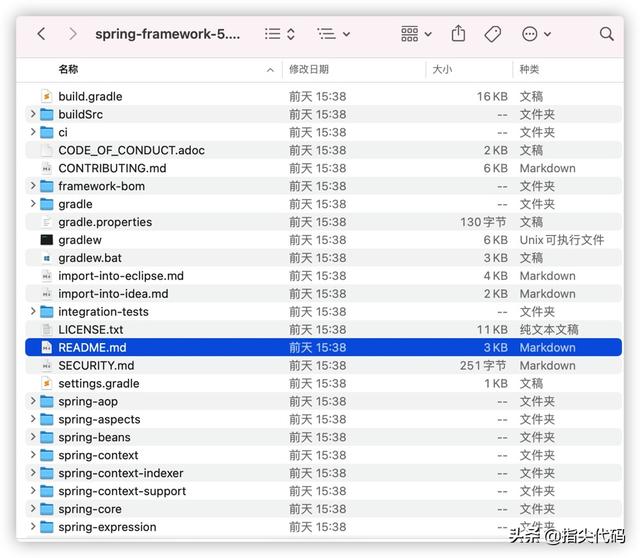Image resolution: width=640 pixels, height=558 pixels.
Task: Click the Search magnifier icon
Action: click(607, 33)
